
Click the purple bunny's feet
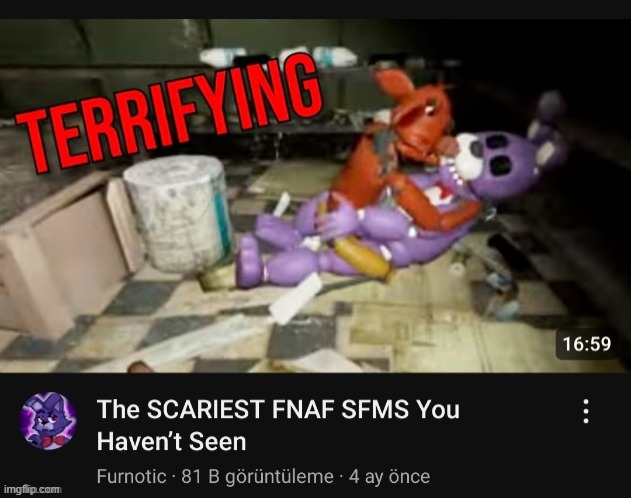(252, 261)
